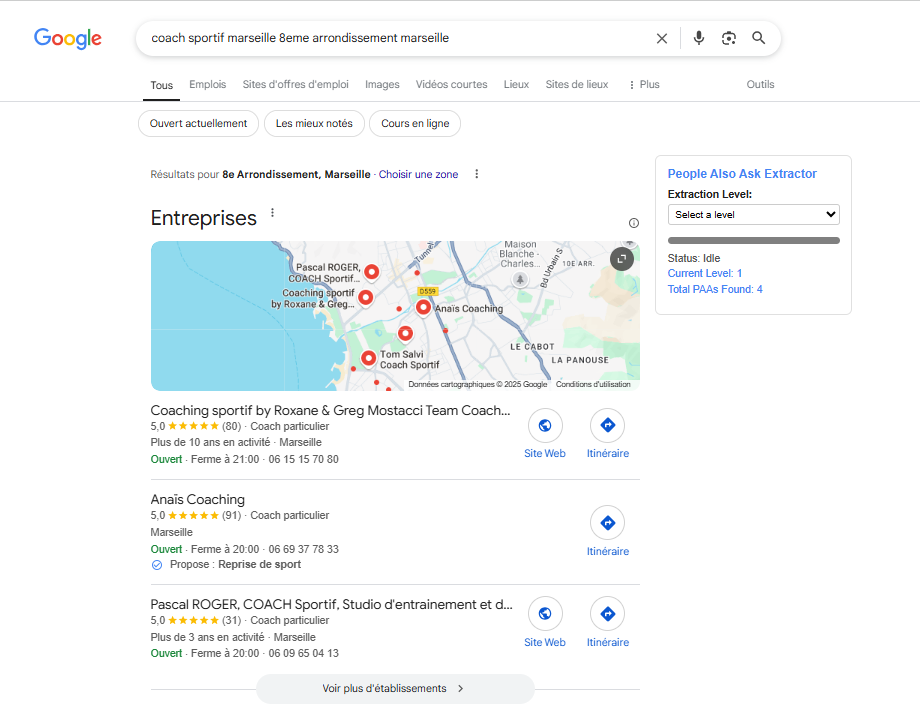Submit search using the magnifying glass icon
Screen dimensions: 920x725
tap(759, 38)
